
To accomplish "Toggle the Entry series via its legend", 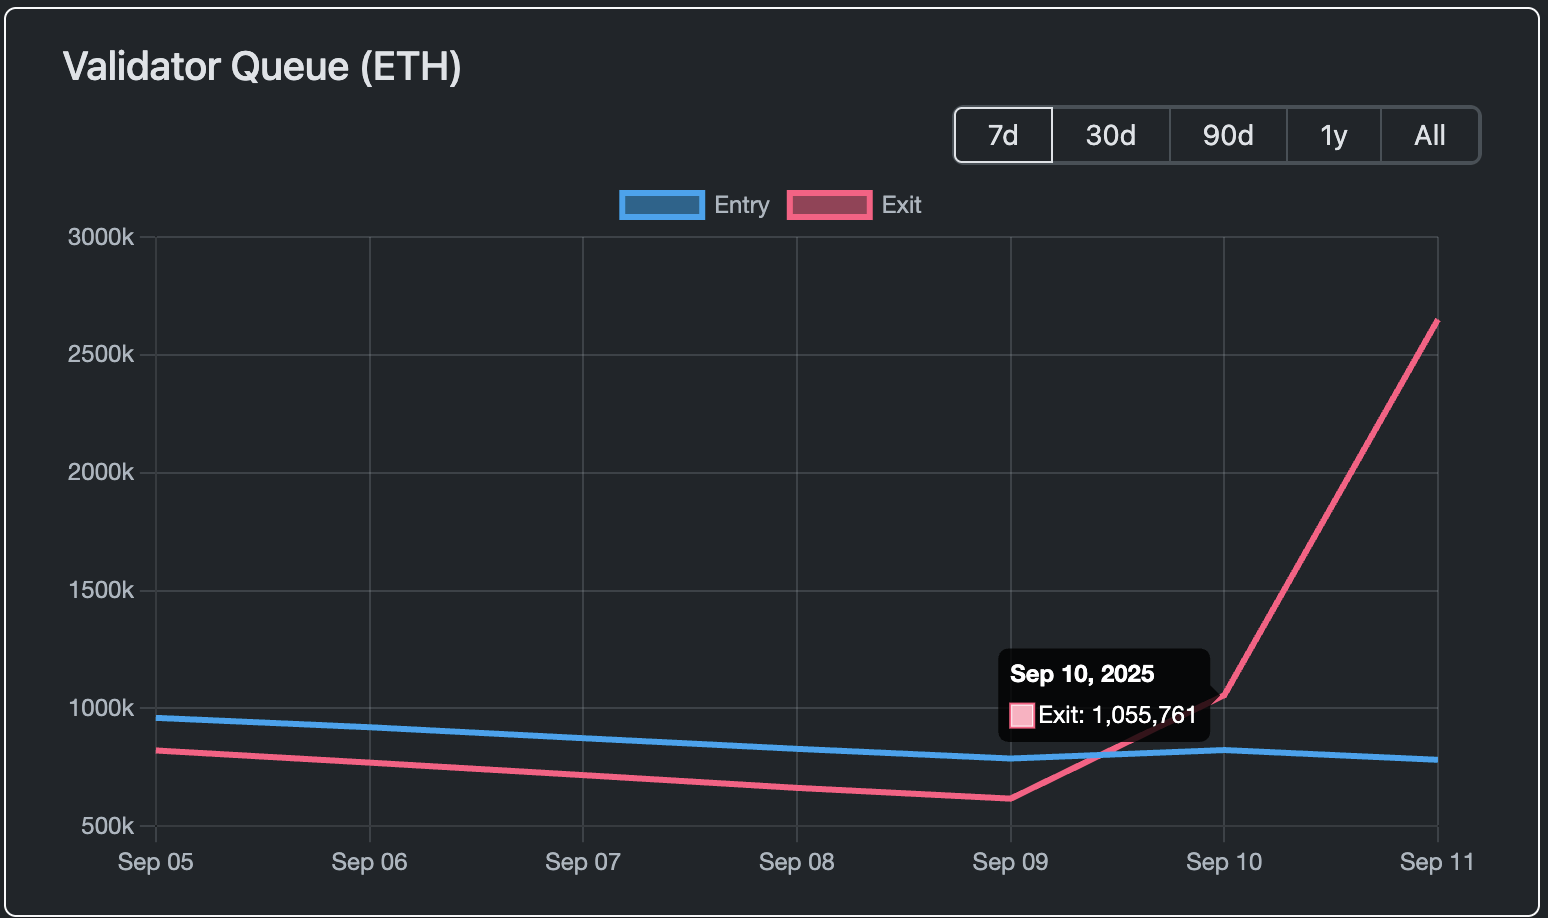I will 742,204.
